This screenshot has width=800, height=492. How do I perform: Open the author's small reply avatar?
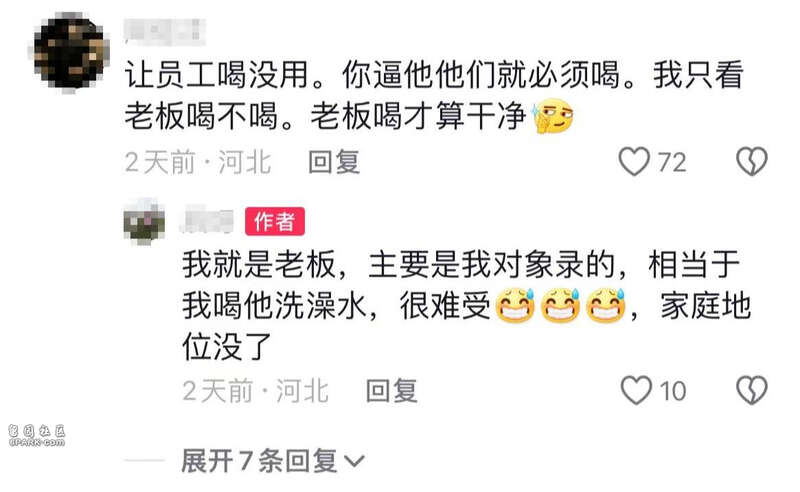[144, 222]
